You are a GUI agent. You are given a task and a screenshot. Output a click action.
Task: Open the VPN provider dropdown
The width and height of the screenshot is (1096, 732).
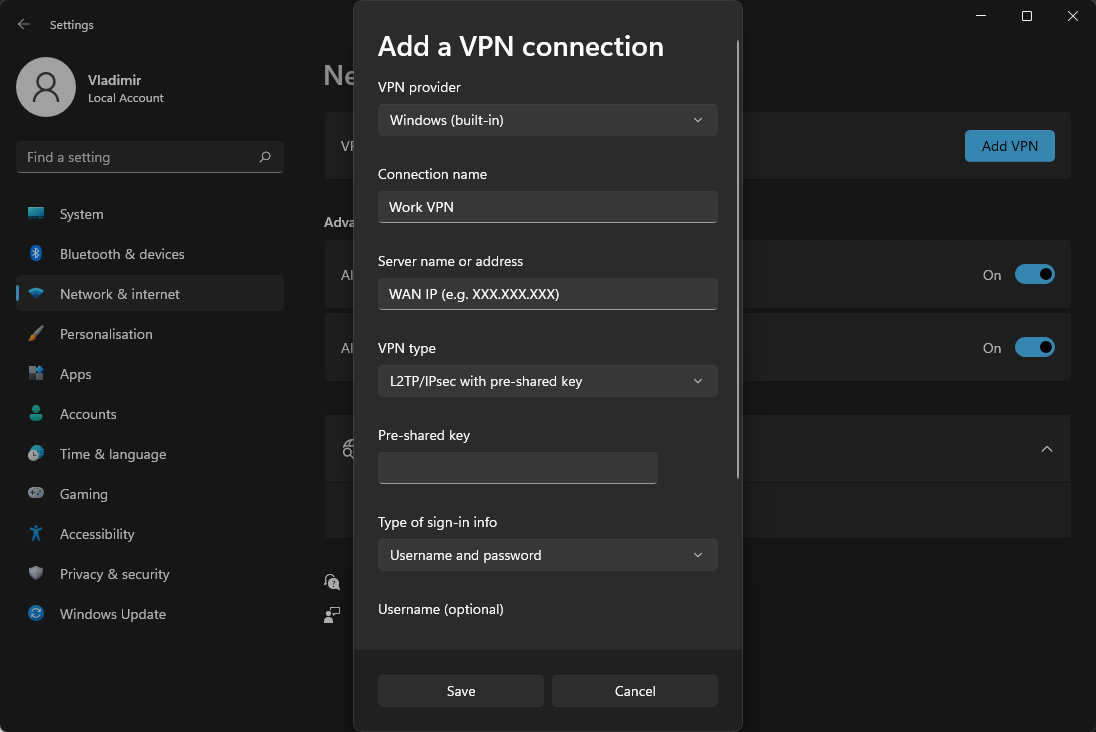547,121
